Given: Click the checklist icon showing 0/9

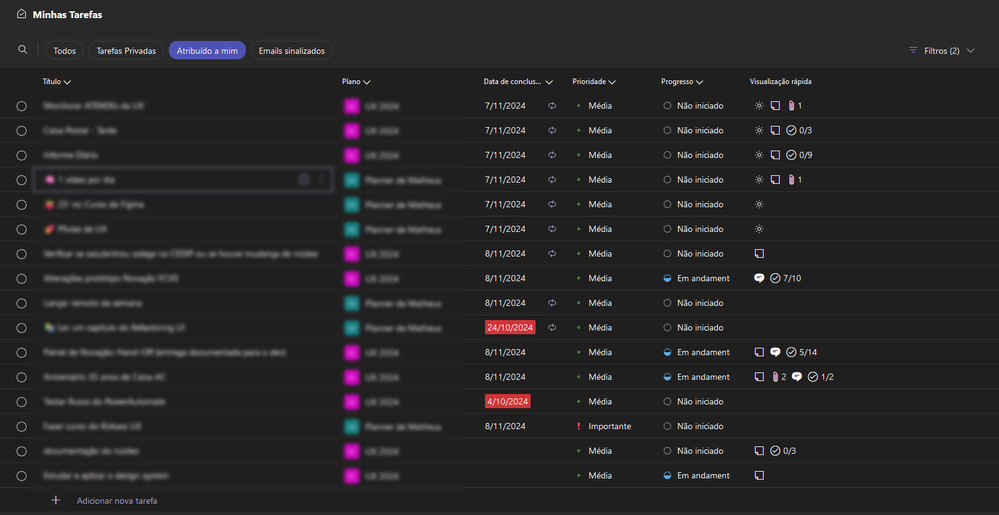Looking at the screenshot, I should 791,155.
